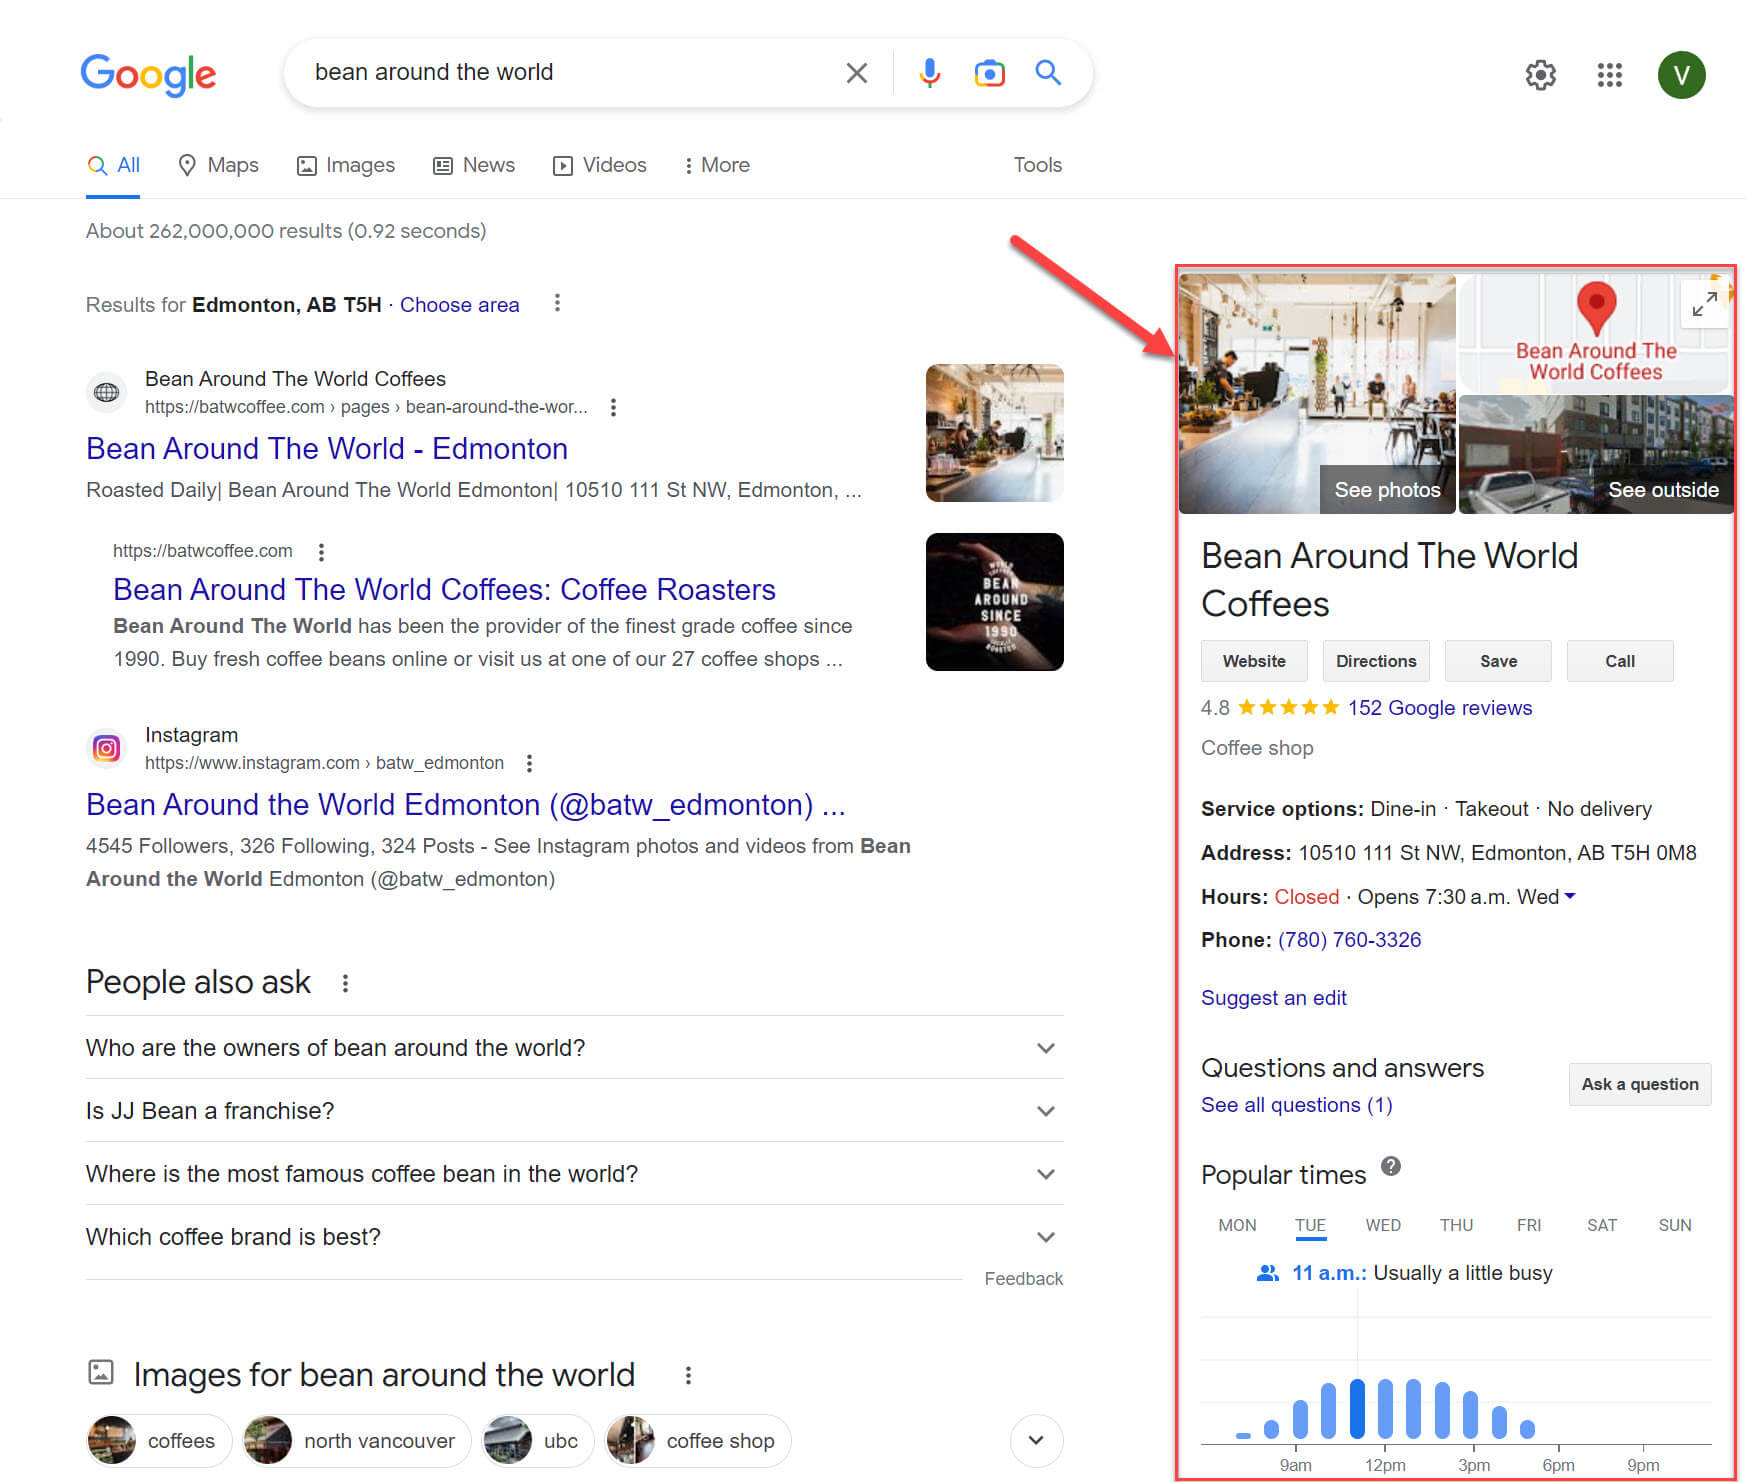Open three-dot menu beside People also ask
Viewport: 1746px width, 1482px height.
(x=345, y=983)
